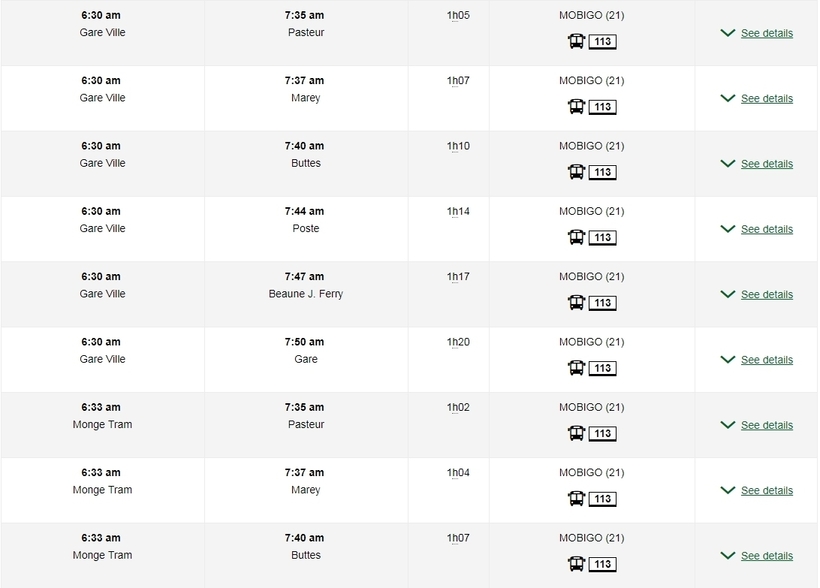820x588 pixels.
Task: Expand chevron for the 1h02 Monge Tram trip
Action: click(727, 425)
